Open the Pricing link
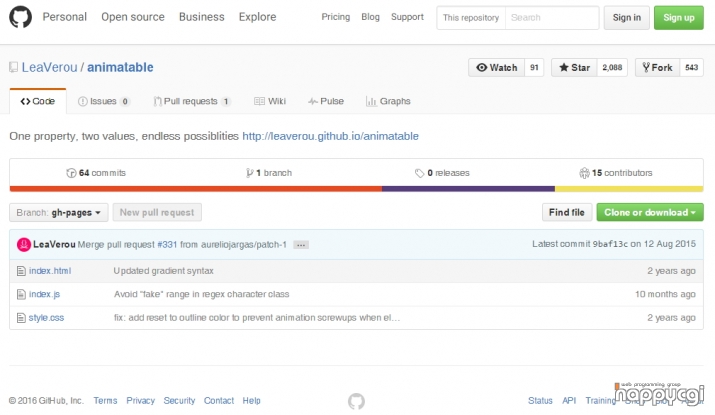 pyautogui.click(x=336, y=17)
